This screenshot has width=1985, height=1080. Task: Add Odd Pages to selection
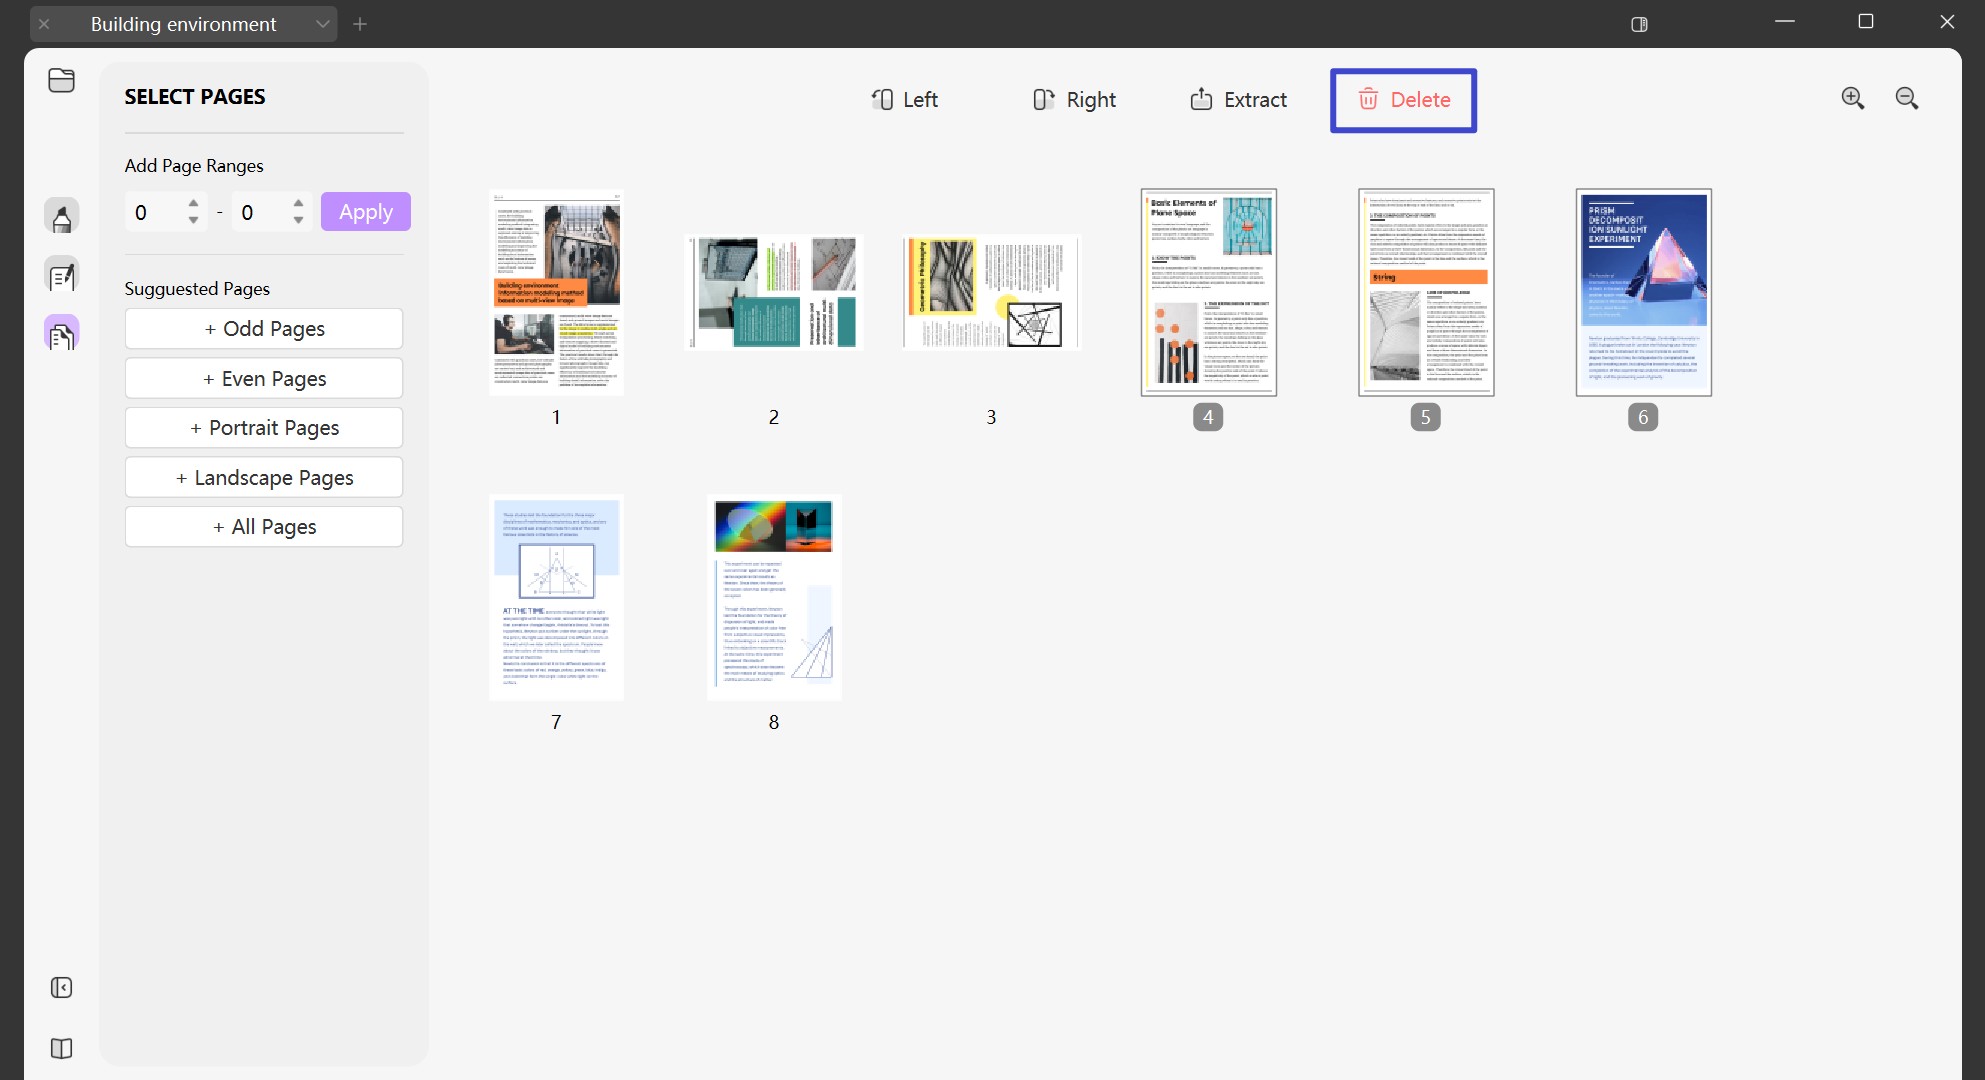[264, 329]
